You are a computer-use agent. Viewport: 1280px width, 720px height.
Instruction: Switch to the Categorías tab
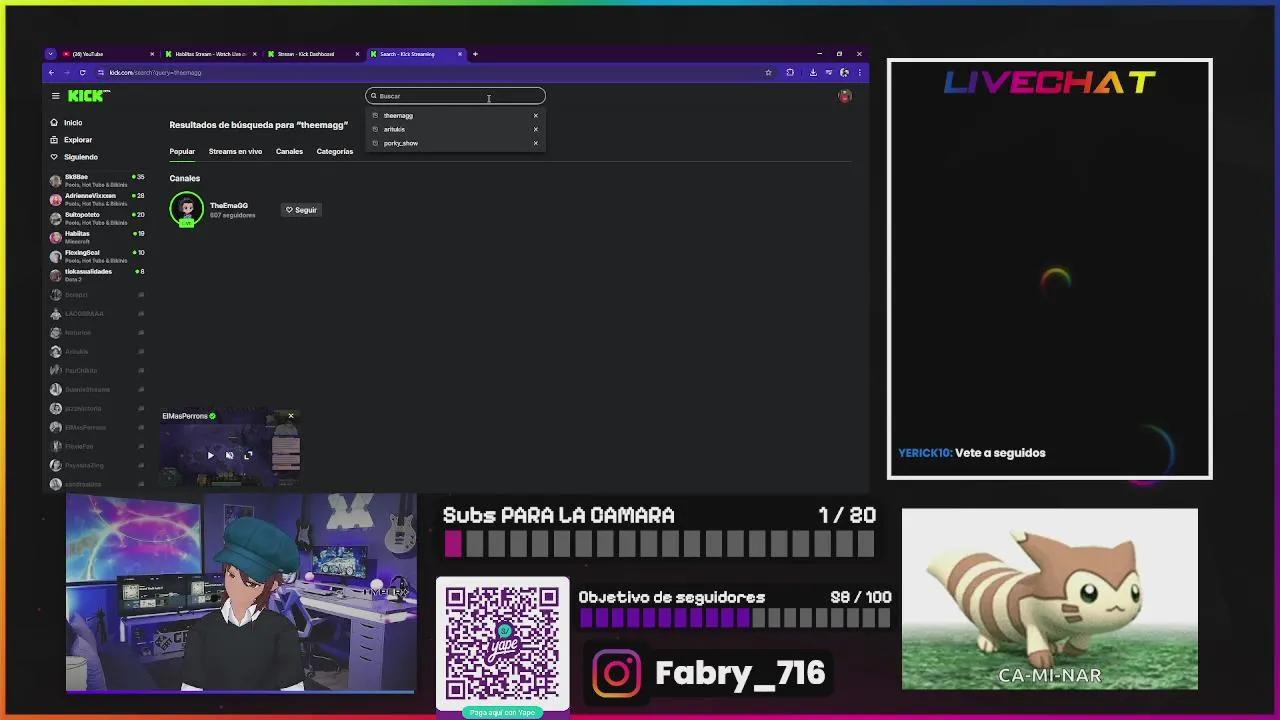335,152
